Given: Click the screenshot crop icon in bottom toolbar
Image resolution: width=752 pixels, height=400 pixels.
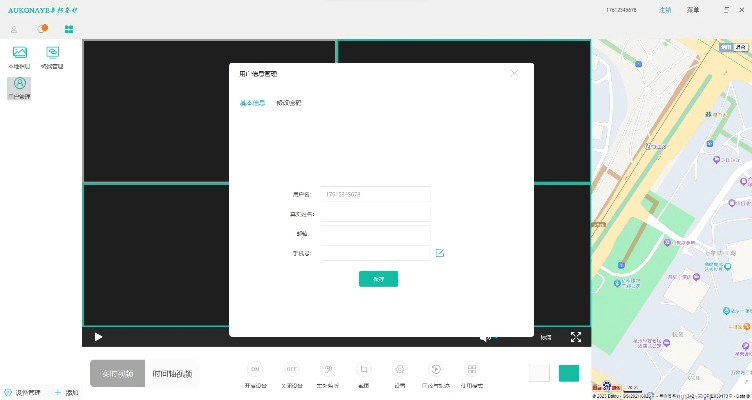Looking at the screenshot, I should pos(364,368).
